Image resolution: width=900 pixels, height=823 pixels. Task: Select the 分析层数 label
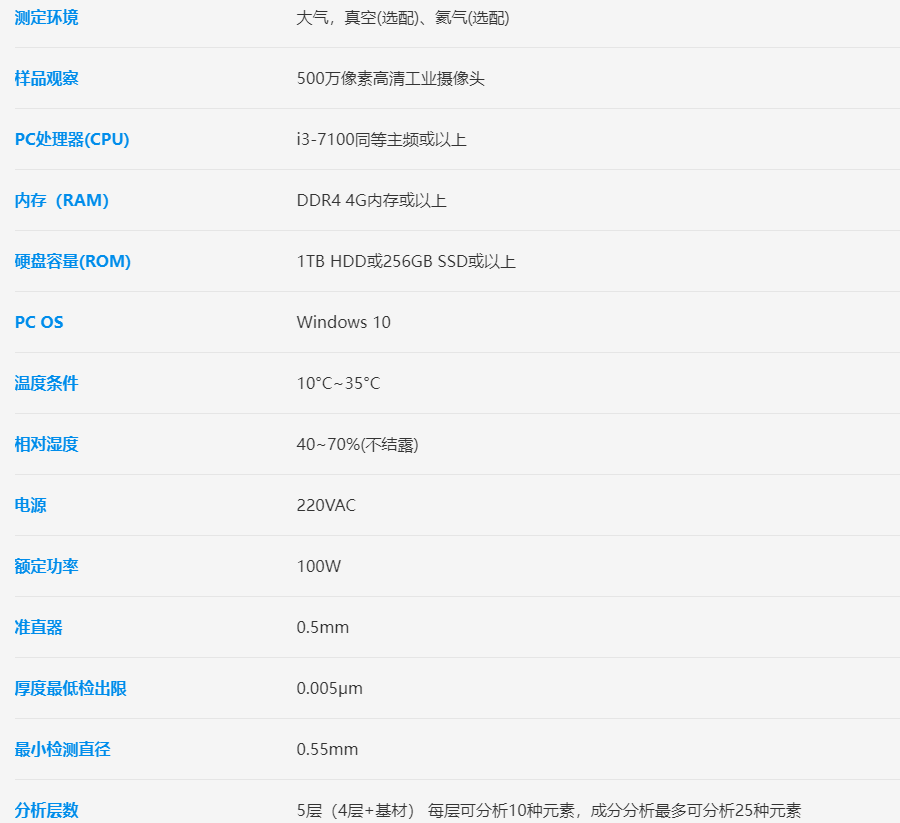[x=46, y=810]
